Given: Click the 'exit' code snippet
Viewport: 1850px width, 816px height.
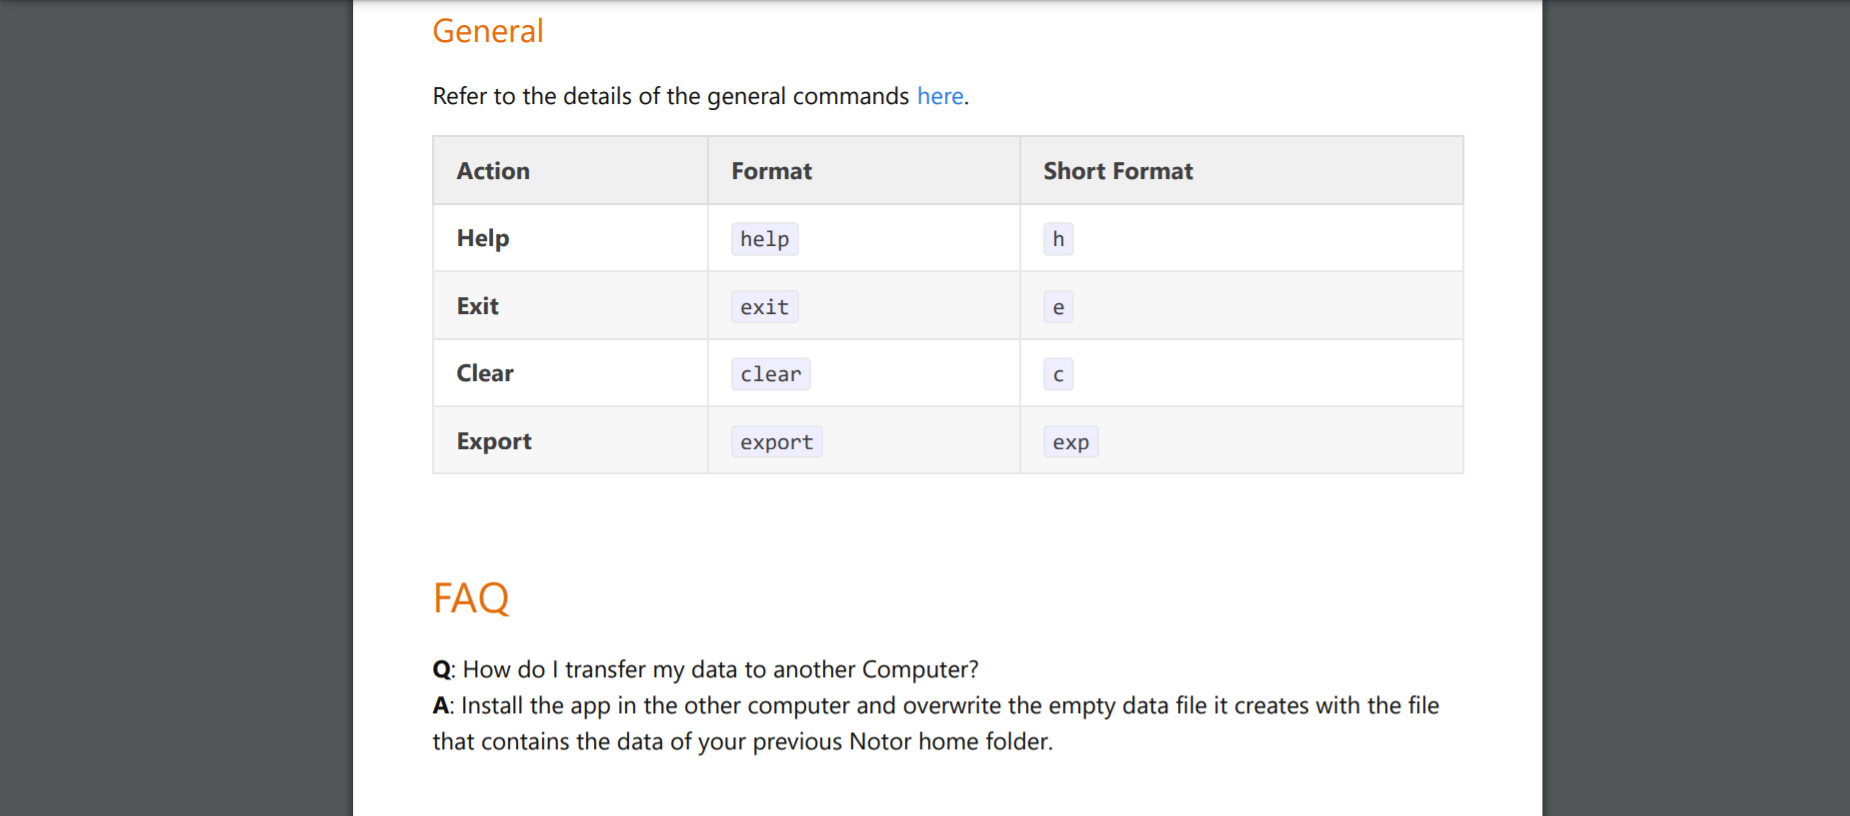Looking at the screenshot, I should 765,307.
